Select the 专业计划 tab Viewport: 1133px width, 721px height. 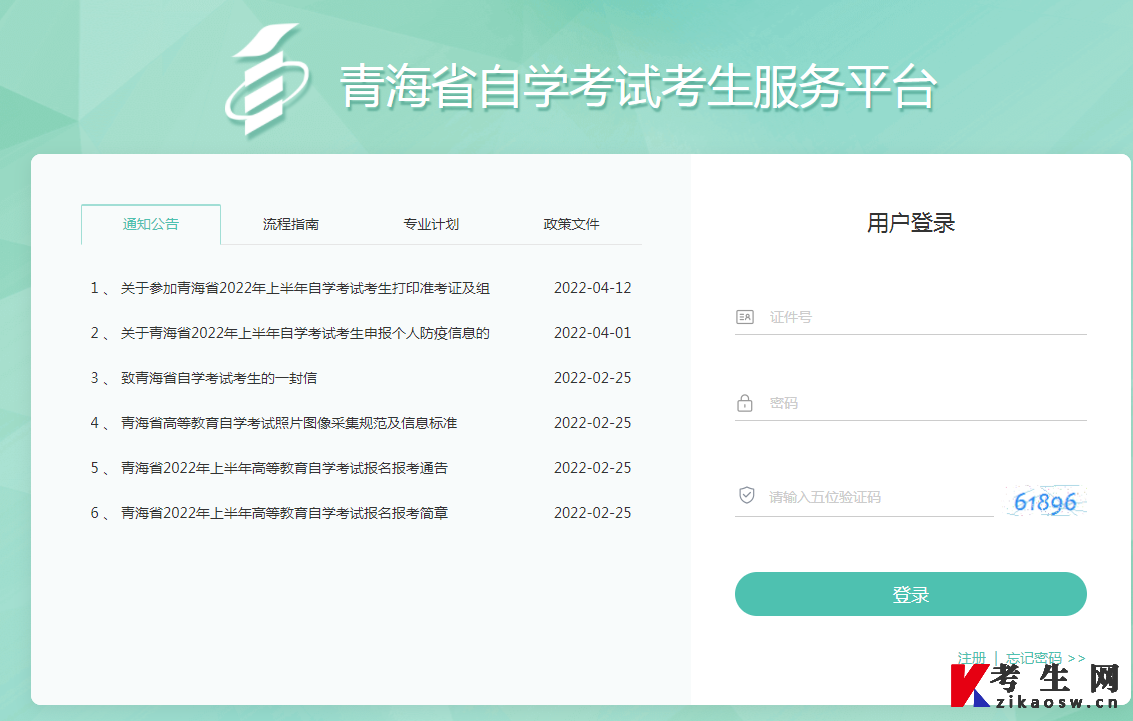[431, 224]
